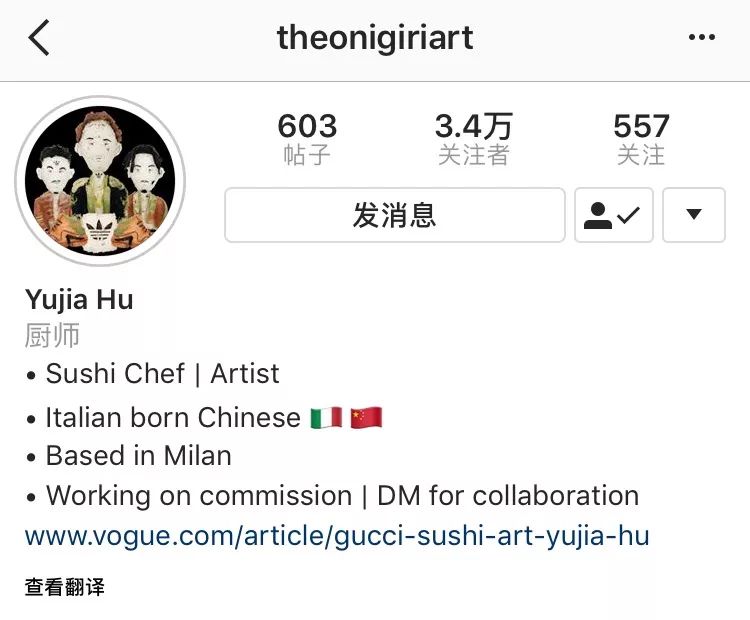The height and width of the screenshot is (620, 750).
Task: Open the 557 following list
Action: tap(641, 126)
